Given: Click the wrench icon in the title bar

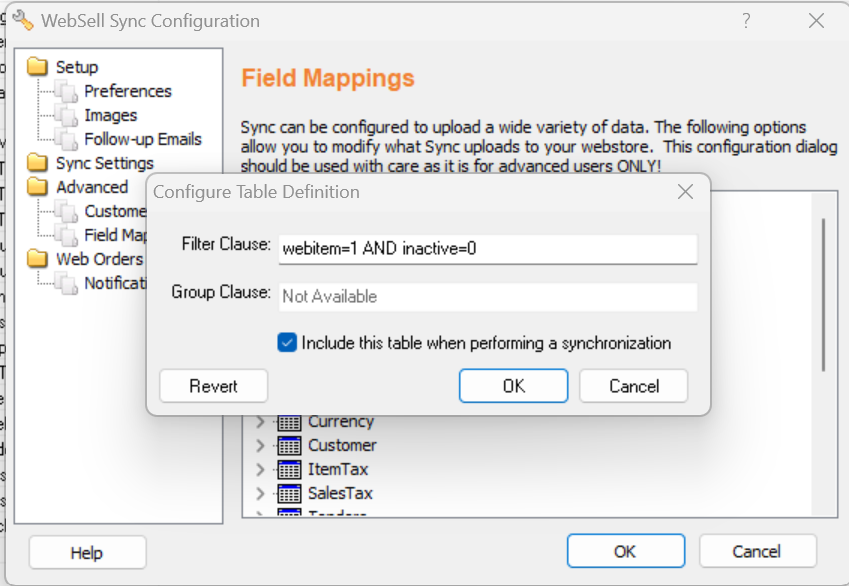Looking at the screenshot, I should (x=23, y=21).
